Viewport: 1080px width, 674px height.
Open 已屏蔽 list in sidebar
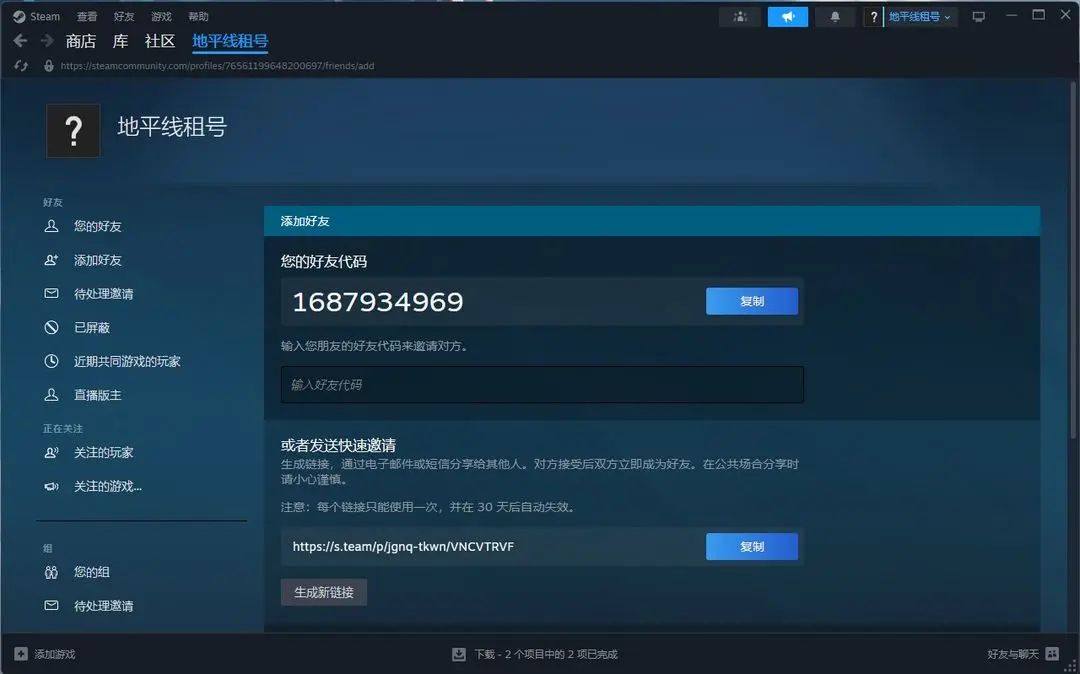pos(92,327)
